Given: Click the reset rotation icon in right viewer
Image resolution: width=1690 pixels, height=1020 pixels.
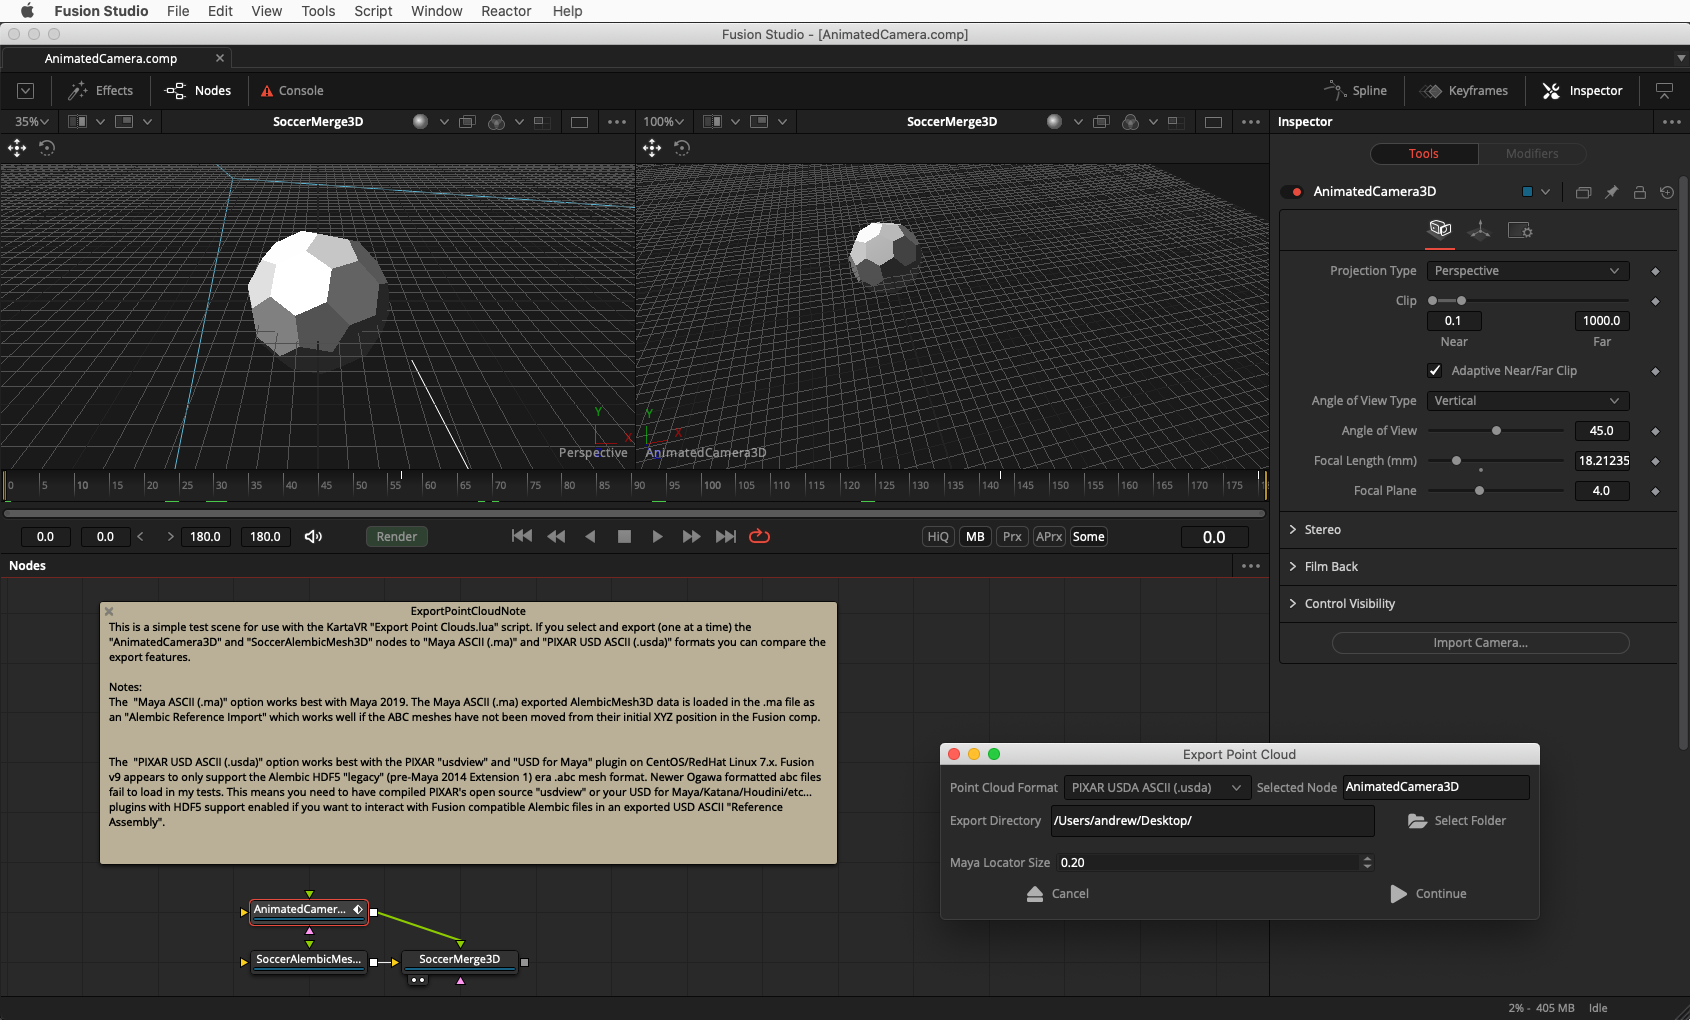Looking at the screenshot, I should point(682,148).
